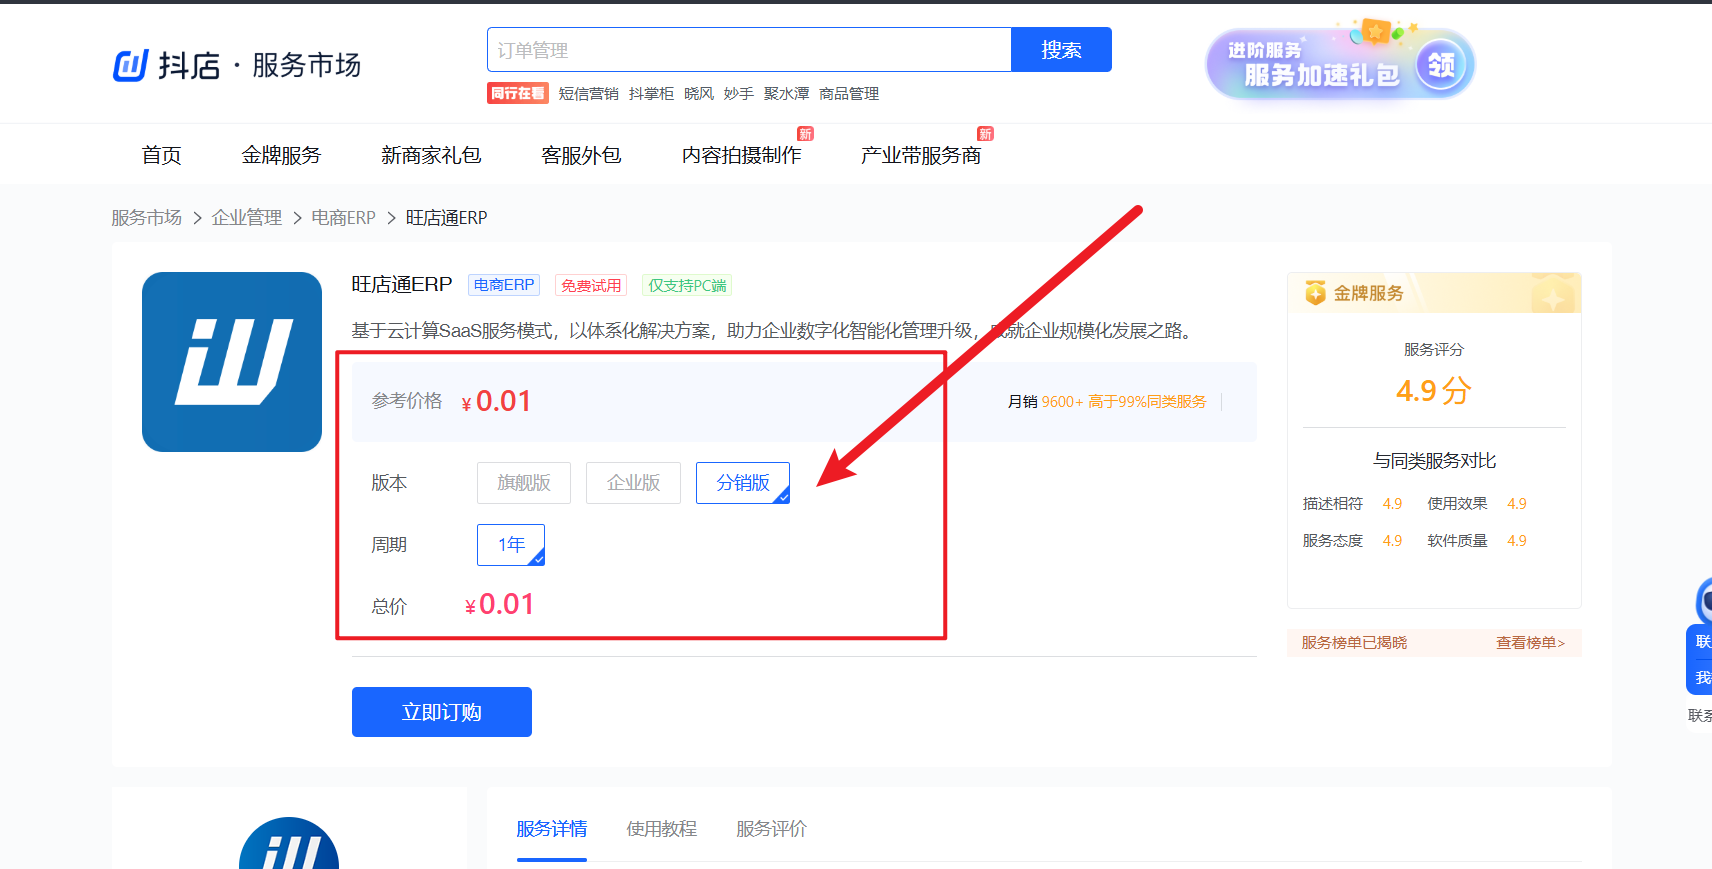Click the 服务加速礼包 promo banner
Image resolution: width=1712 pixels, height=869 pixels.
[x=1340, y=64]
